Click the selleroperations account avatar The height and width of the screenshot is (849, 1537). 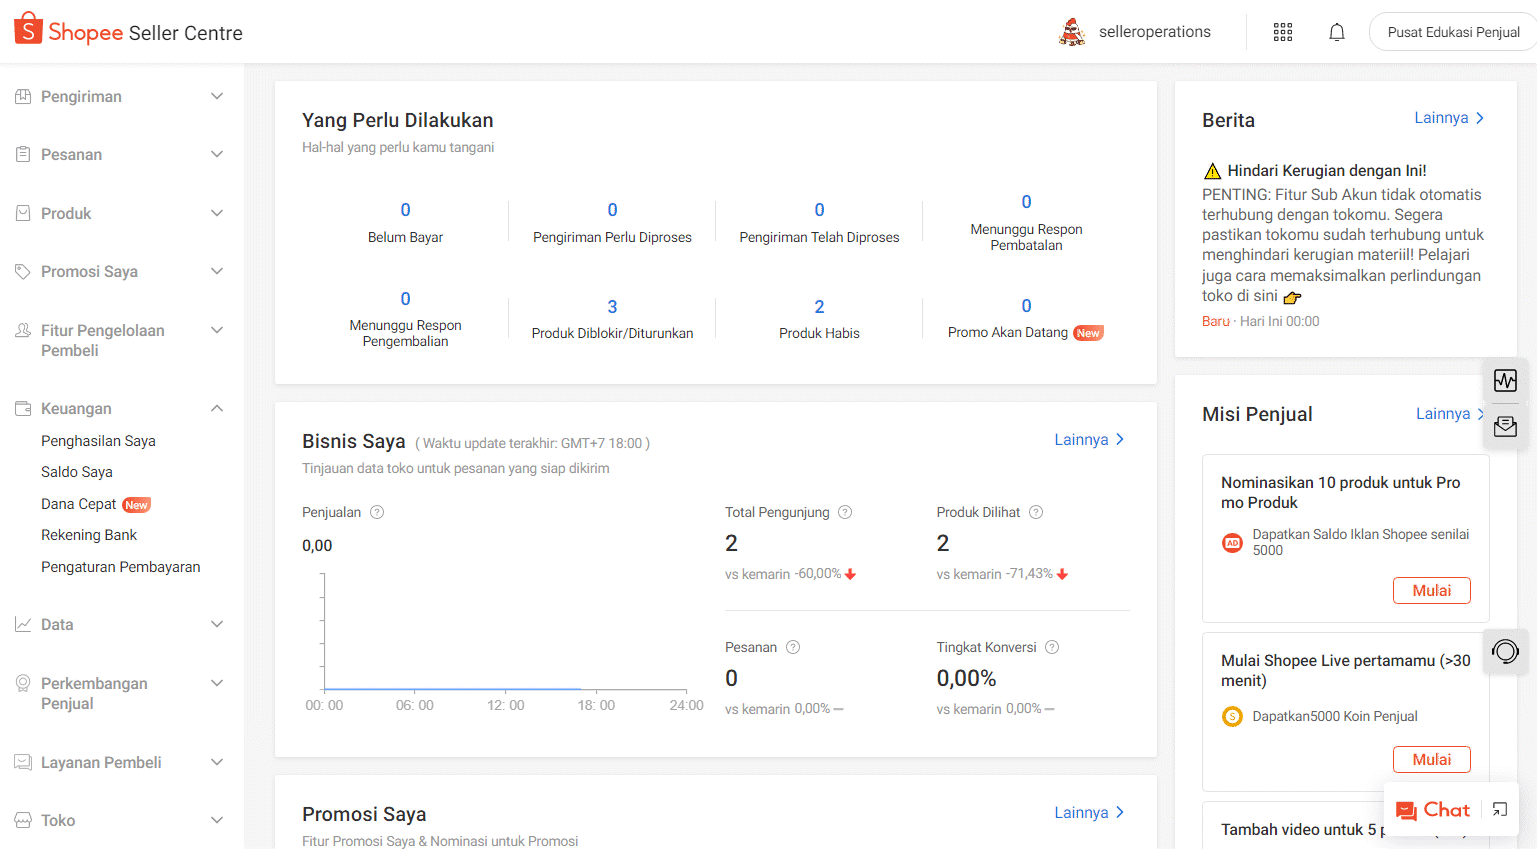coord(1072,32)
